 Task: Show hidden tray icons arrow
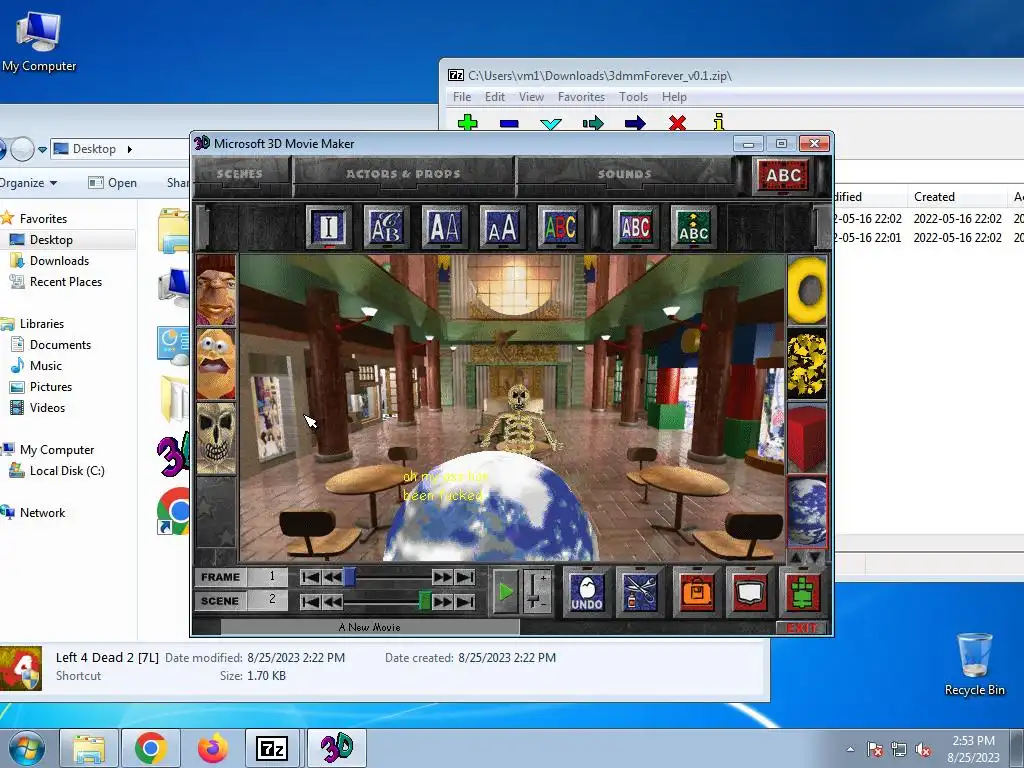coord(850,749)
